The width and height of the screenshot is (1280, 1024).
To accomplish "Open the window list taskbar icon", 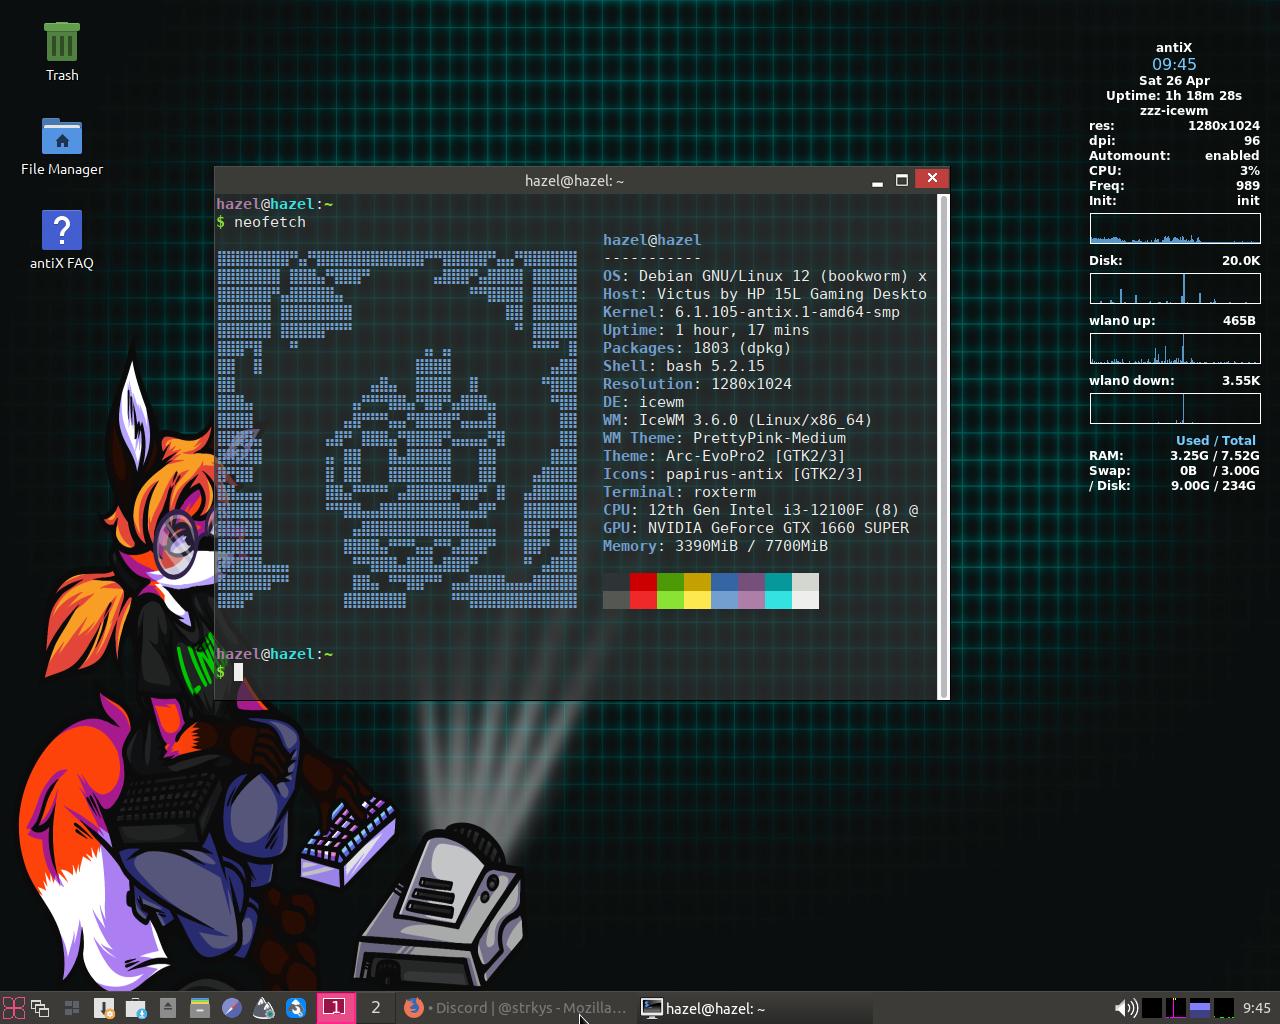I will click(x=40, y=1008).
